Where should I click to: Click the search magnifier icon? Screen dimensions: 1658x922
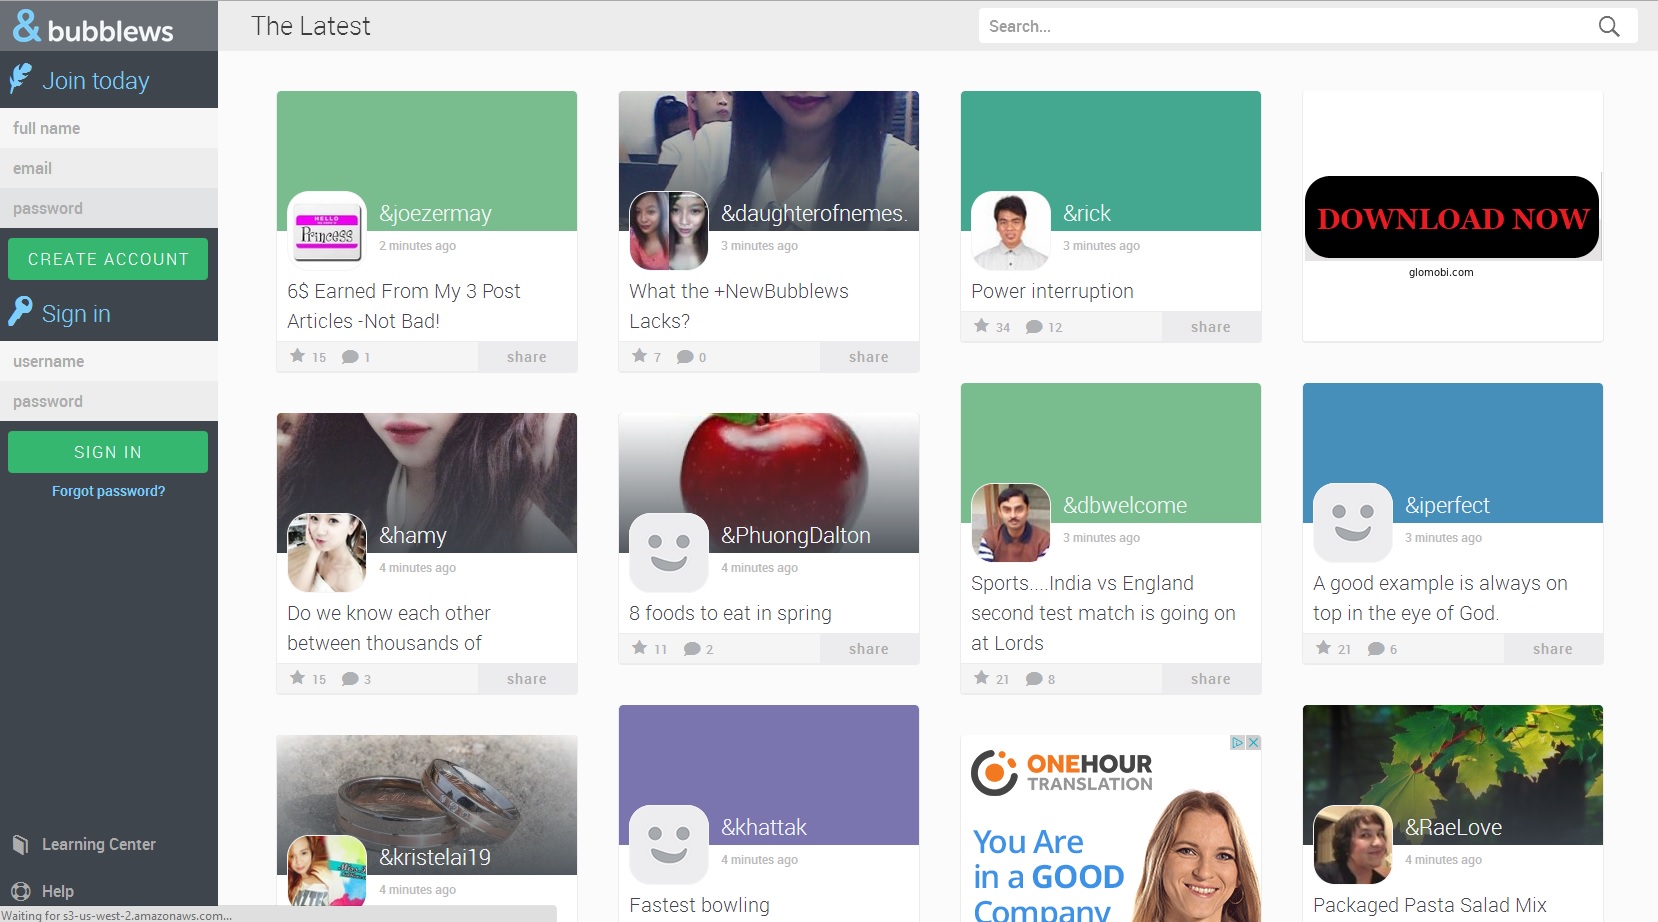pos(1608,26)
